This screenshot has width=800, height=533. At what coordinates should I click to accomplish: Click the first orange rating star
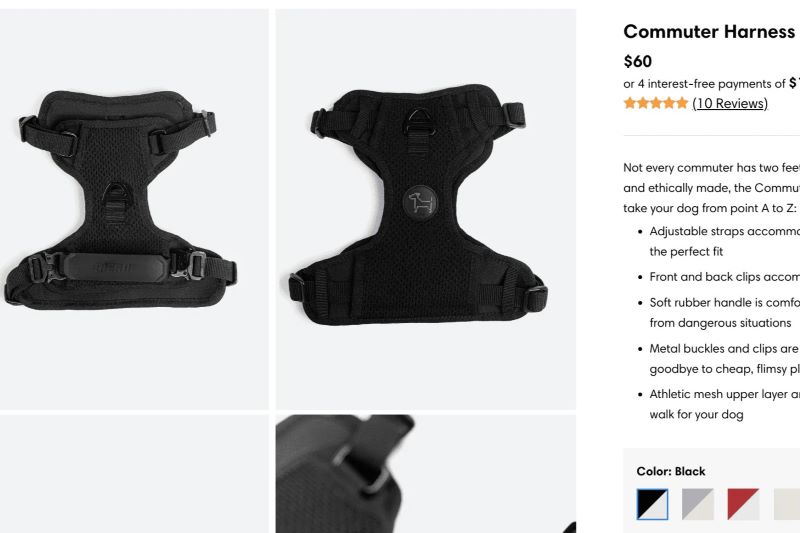pos(630,104)
